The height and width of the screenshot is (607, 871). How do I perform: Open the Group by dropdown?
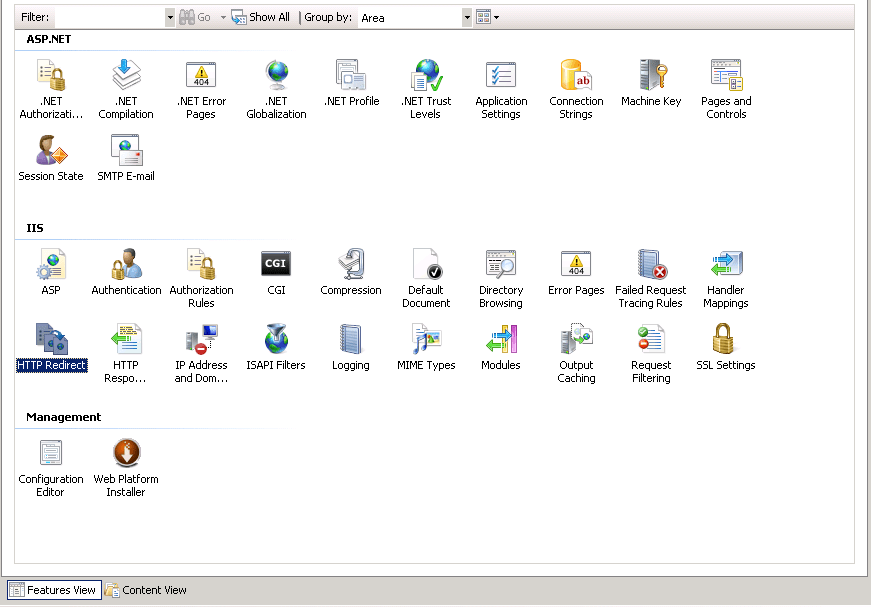465,17
